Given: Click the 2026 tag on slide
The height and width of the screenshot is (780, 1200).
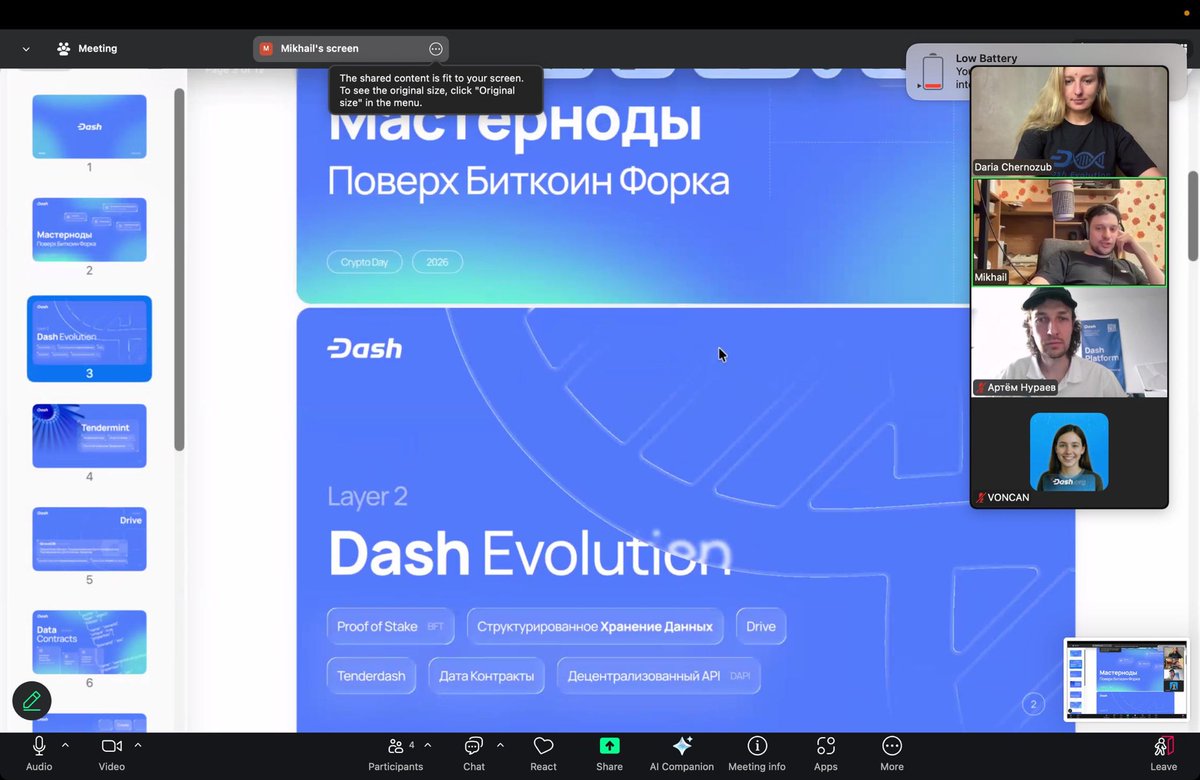Looking at the screenshot, I should [x=437, y=262].
